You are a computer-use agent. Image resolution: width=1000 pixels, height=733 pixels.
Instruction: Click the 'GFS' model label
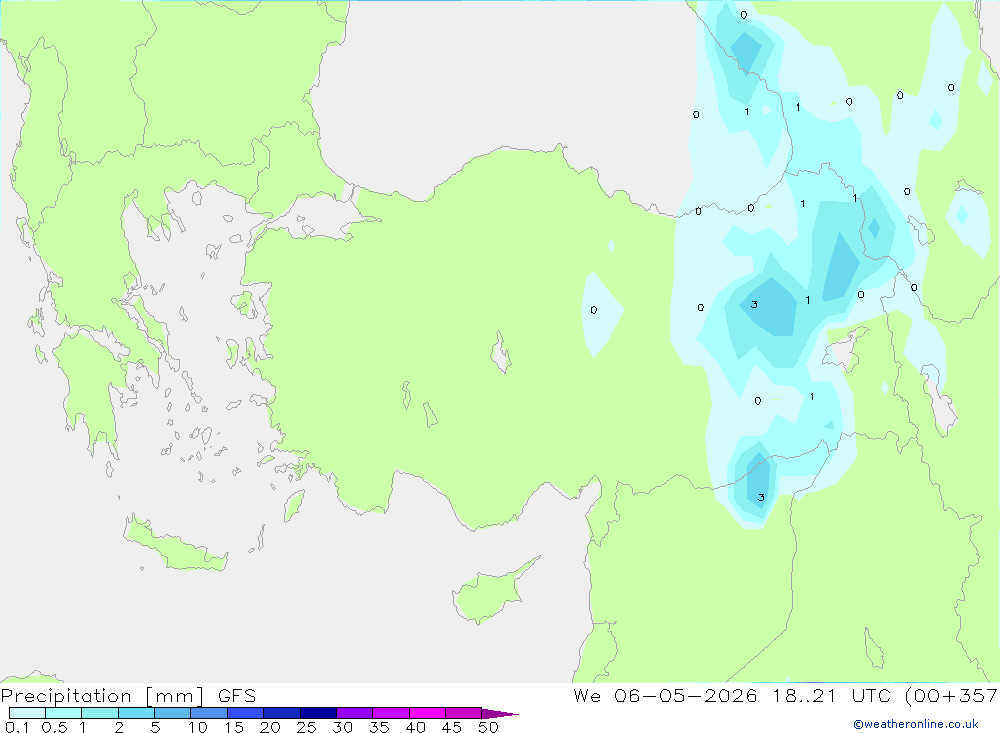pos(237,696)
